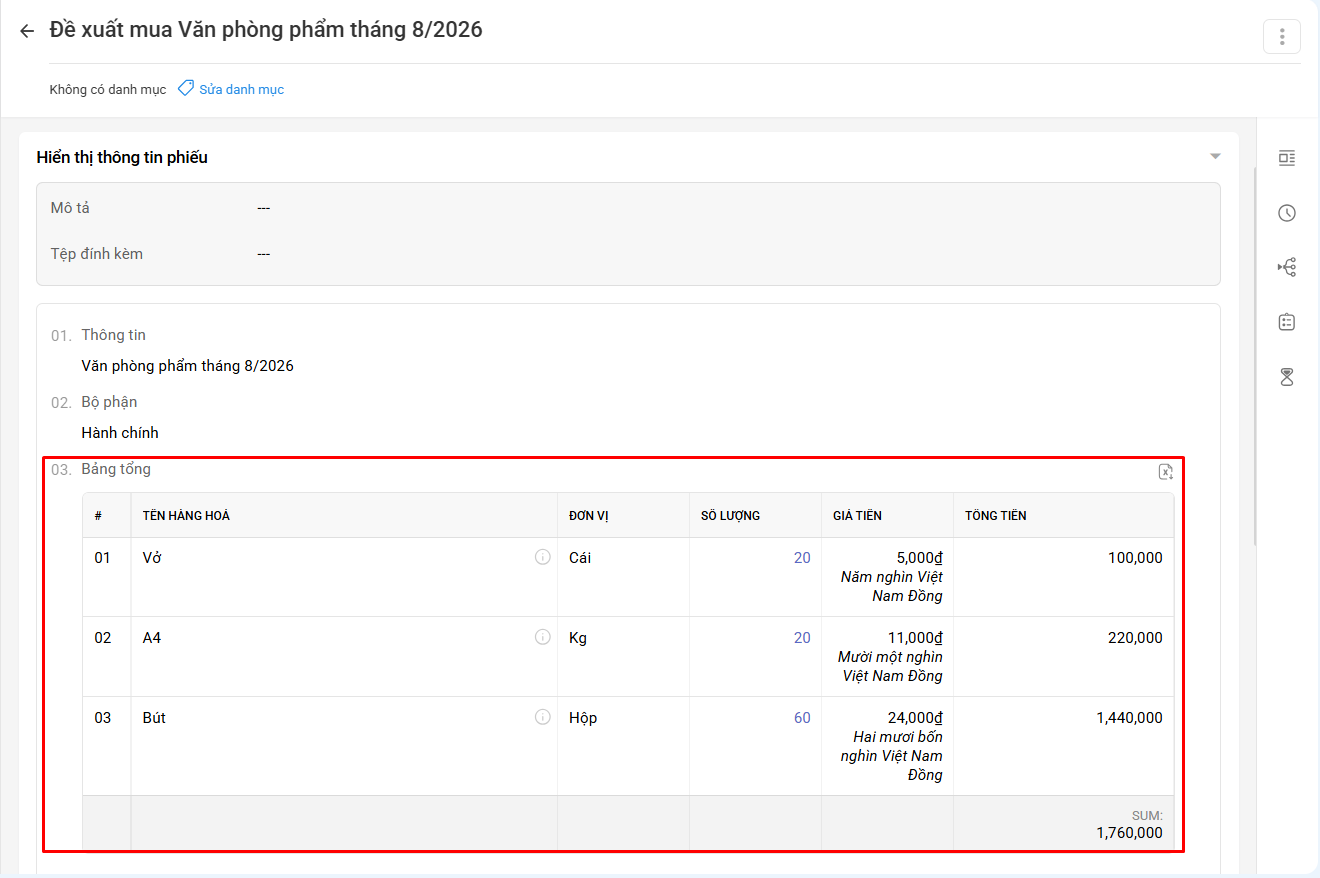Click the 1,440,000 total value

pyautogui.click(x=1129, y=718)
